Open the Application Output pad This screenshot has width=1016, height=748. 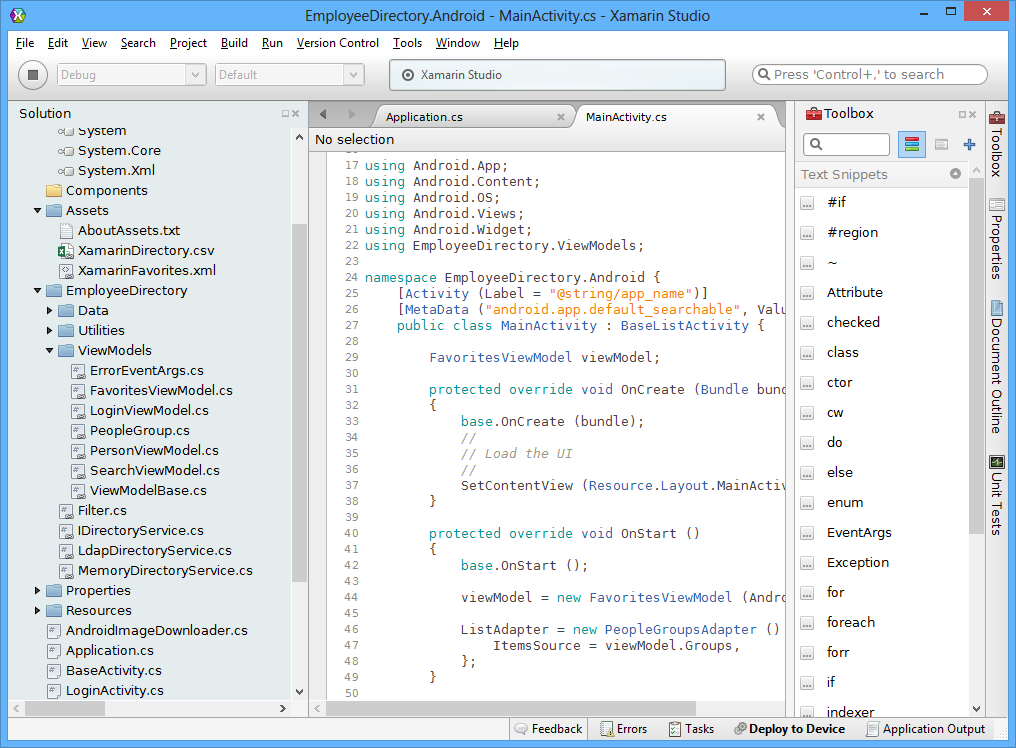926,729
